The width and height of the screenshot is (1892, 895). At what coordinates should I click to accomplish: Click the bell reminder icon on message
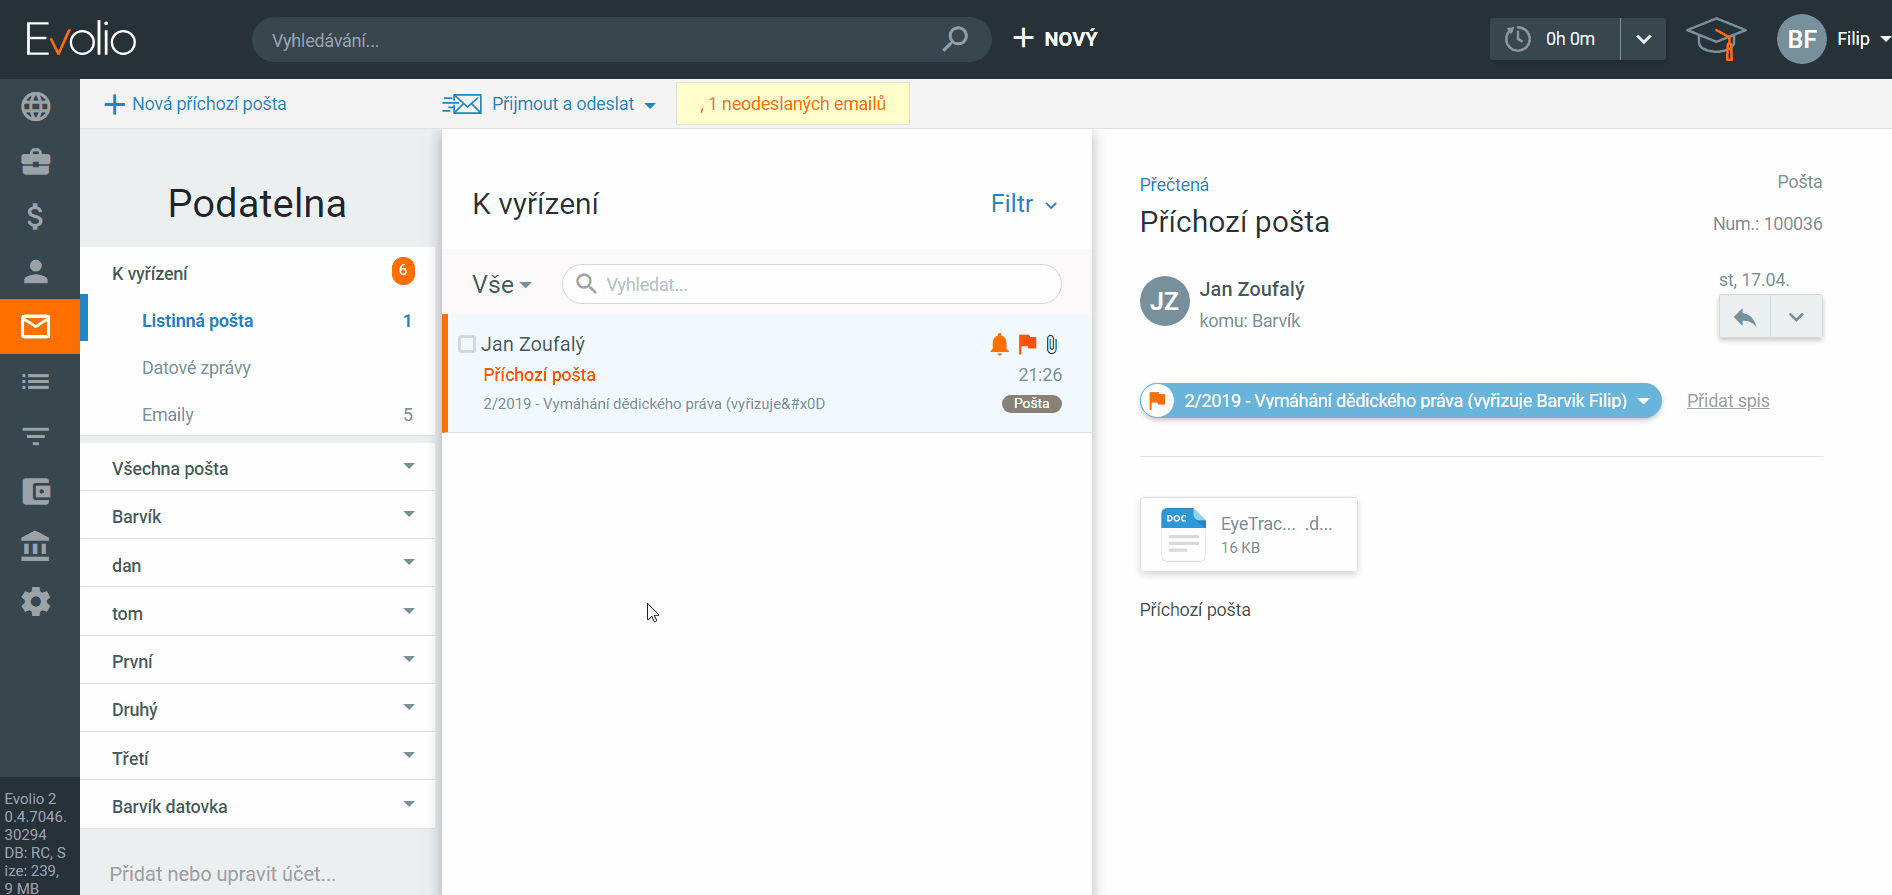[x=998, y=344]
